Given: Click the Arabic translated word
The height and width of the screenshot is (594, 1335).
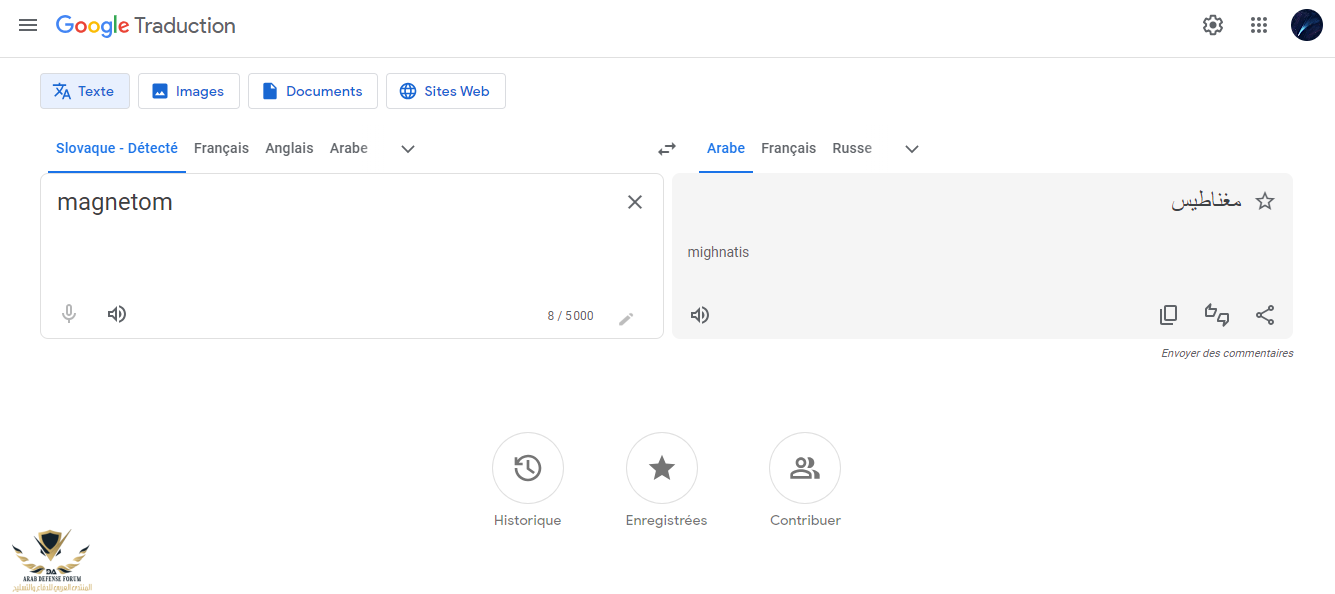Looking at the screenshot, I should coord(1207,201).
